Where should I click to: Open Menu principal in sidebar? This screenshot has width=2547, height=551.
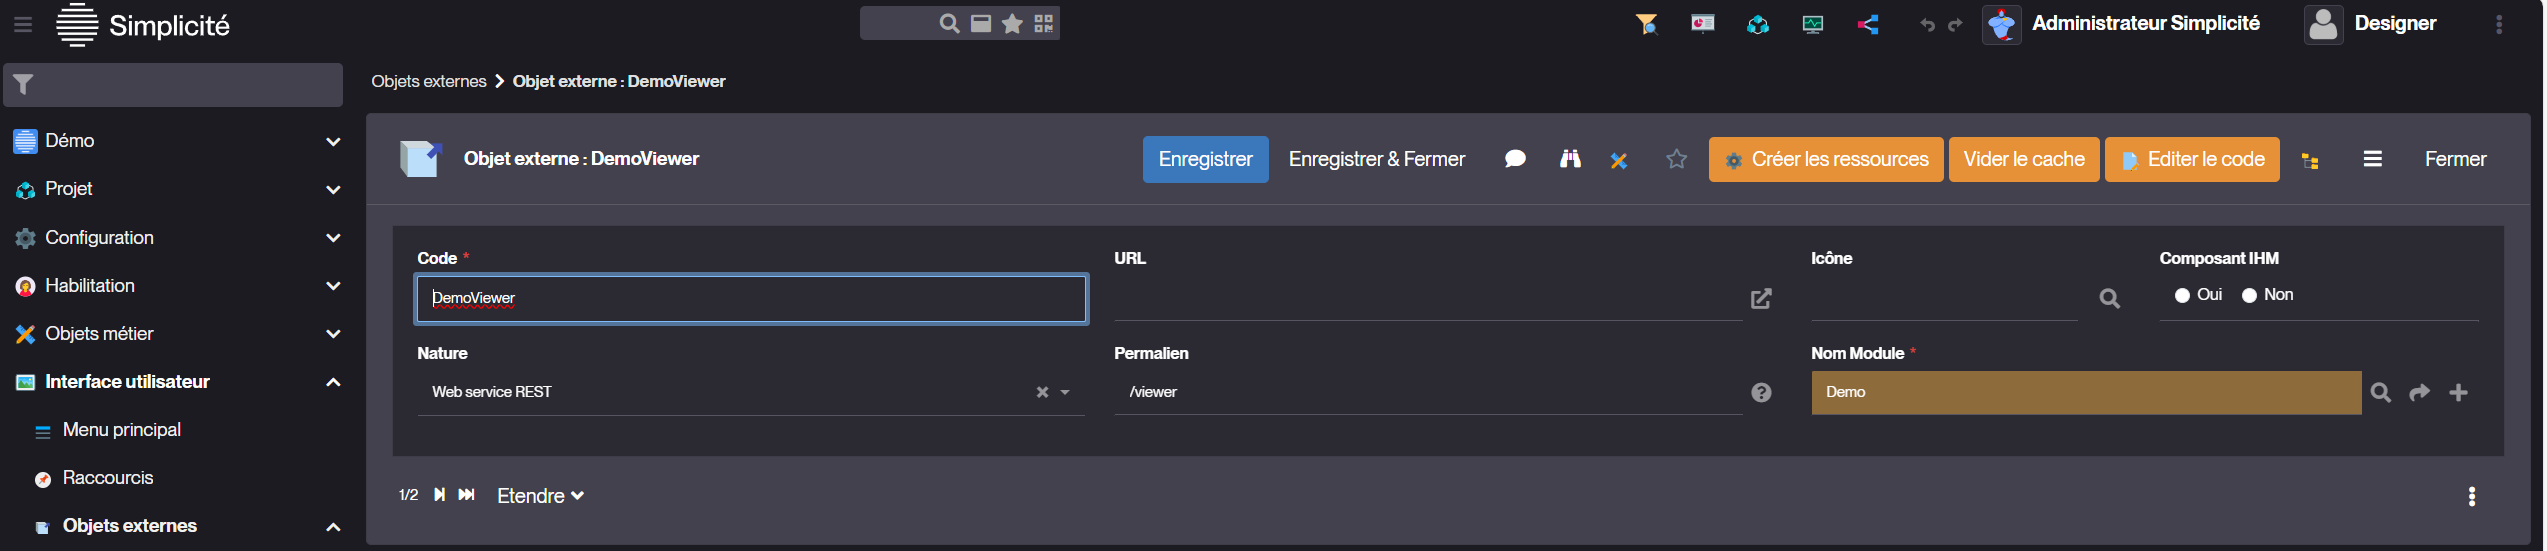(121, 430)
